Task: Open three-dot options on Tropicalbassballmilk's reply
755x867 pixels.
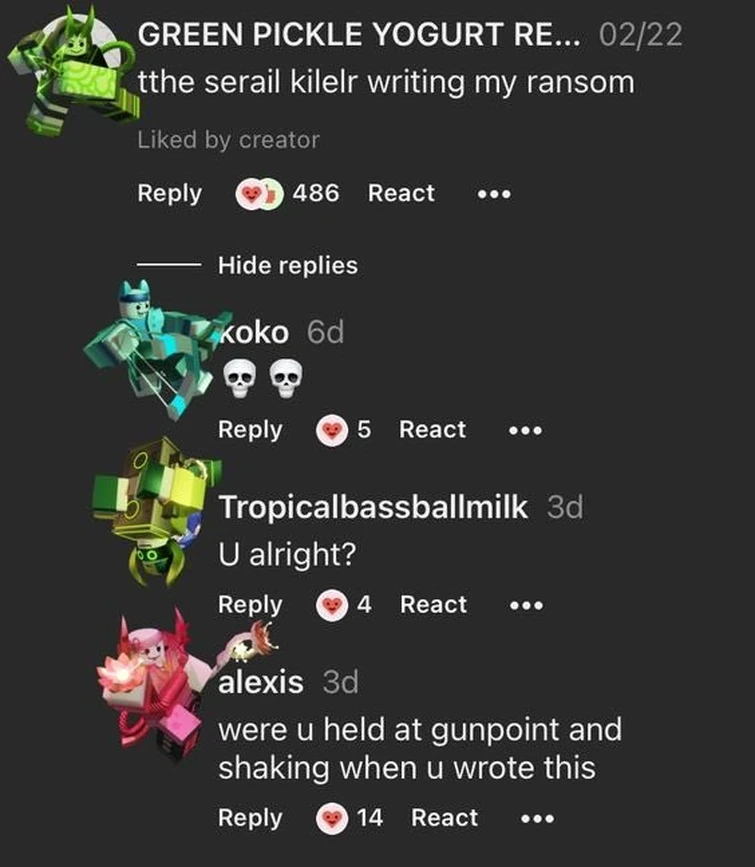Action: click(x=526, y=605)
